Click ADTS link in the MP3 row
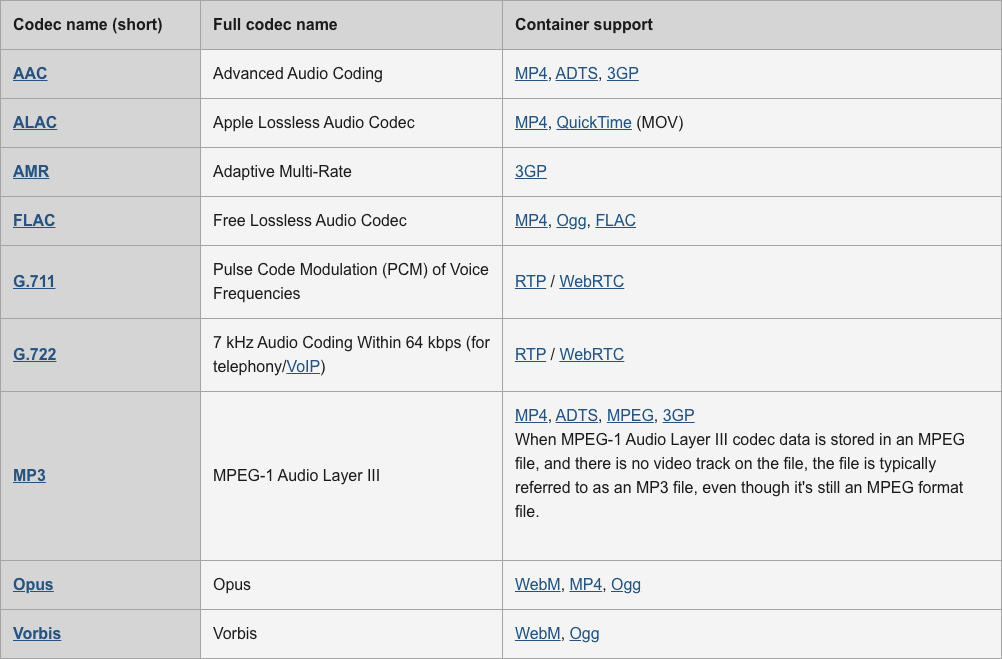Screen dimensions: 1002x659 [576, 415]
